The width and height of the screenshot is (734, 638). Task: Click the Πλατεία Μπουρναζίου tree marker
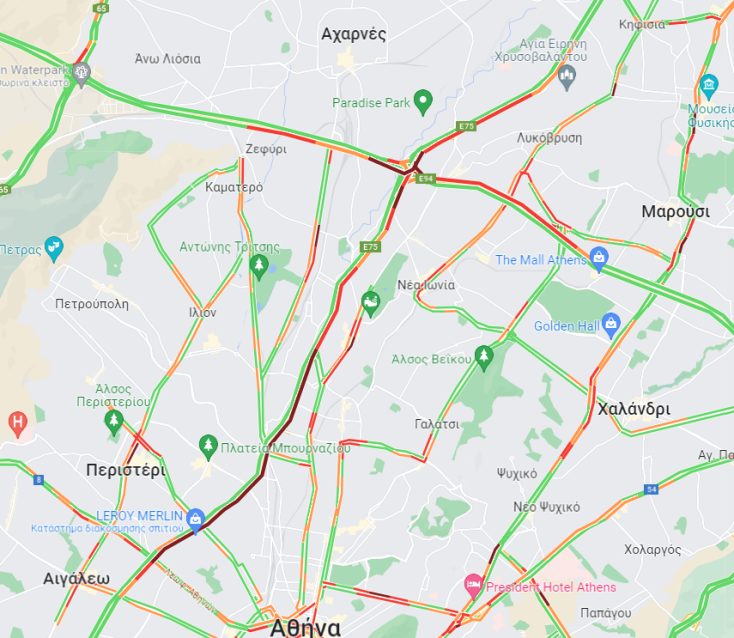[208, 447]
